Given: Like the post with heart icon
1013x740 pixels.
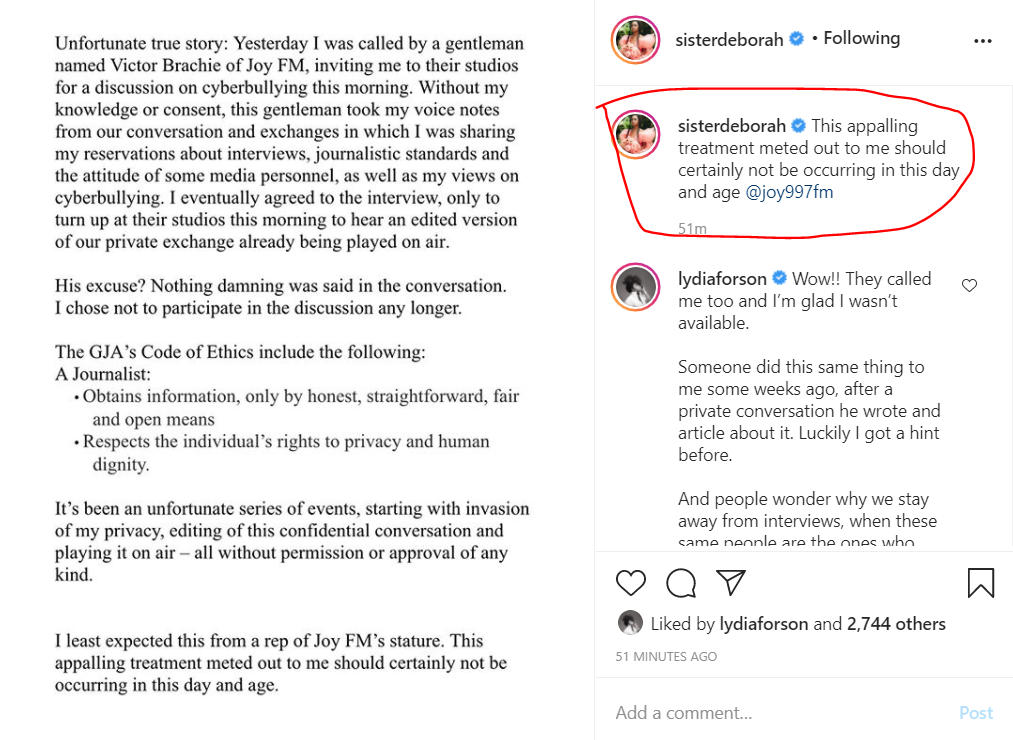Looking at the screenshot, I should (x=631, y=582).
